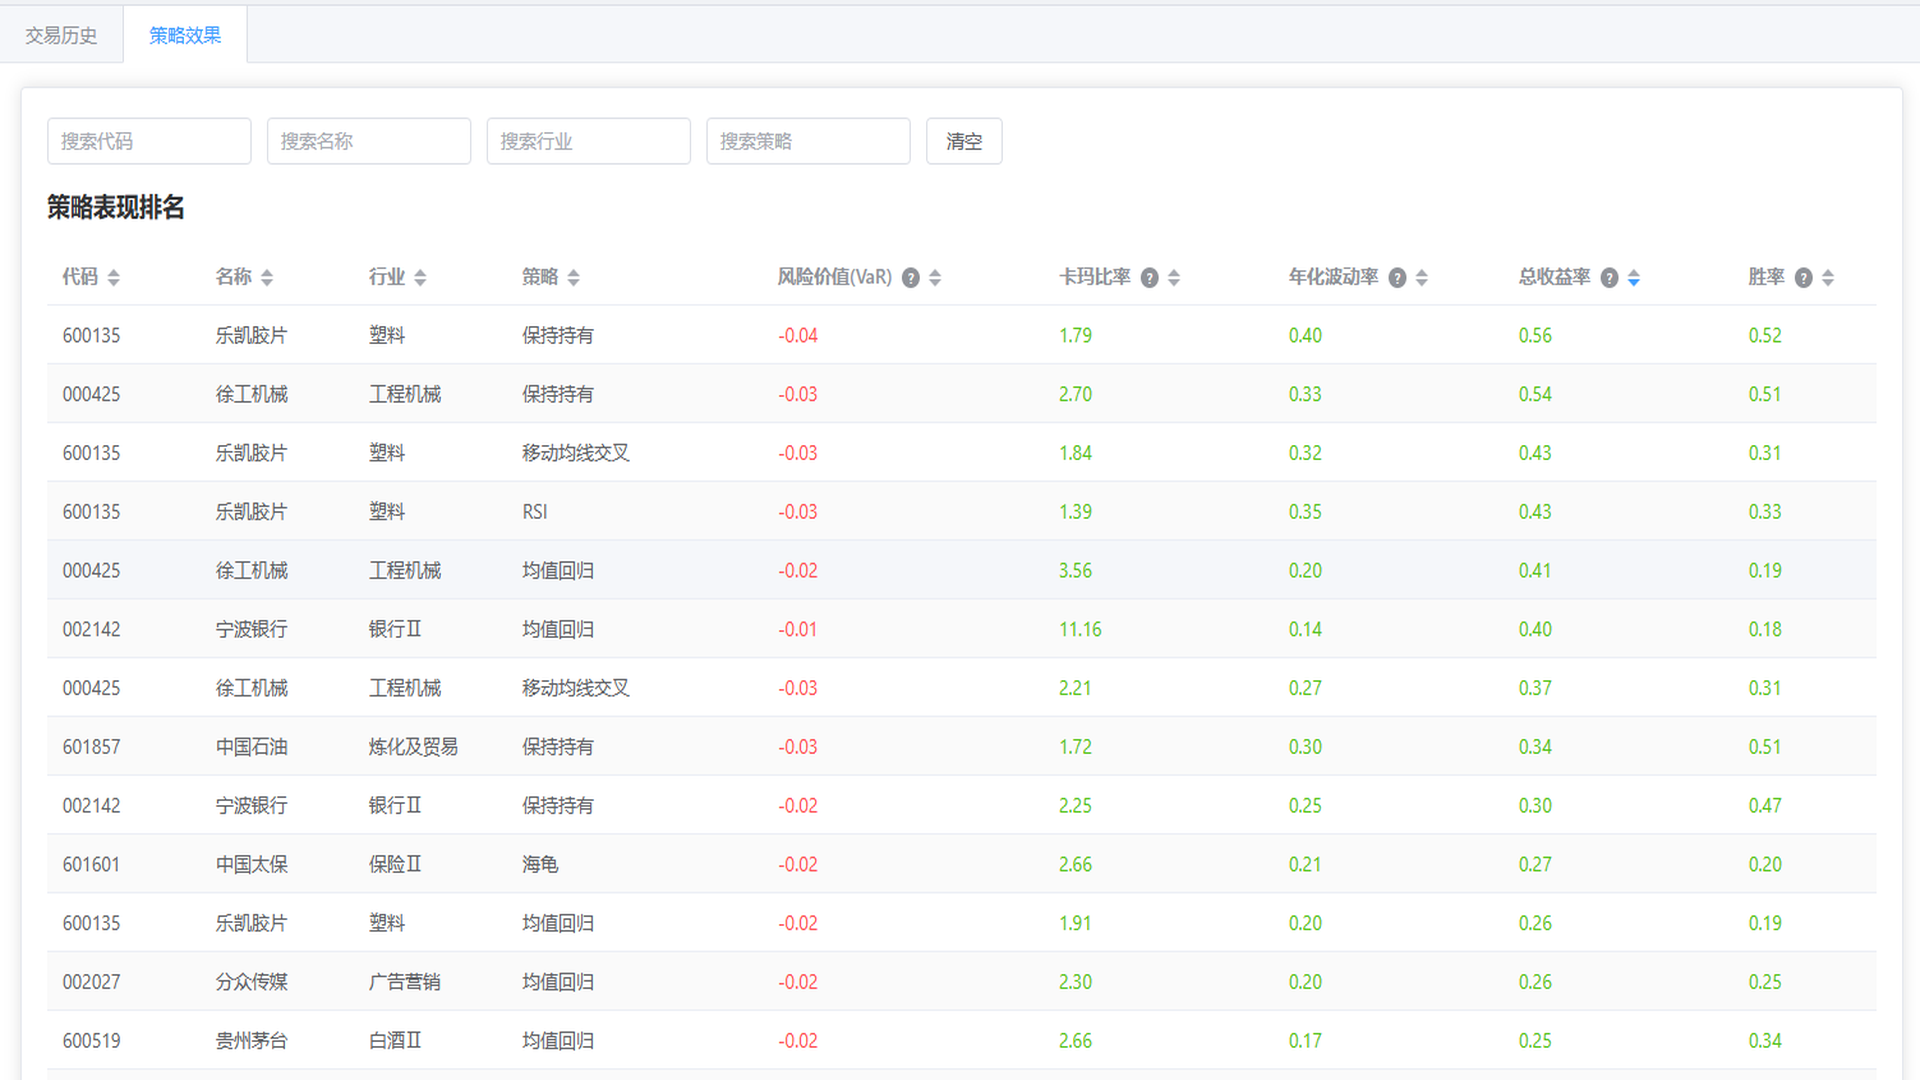Sort table by 名称 column arrows
The image size is (1920, 1080).
[267, 278]
